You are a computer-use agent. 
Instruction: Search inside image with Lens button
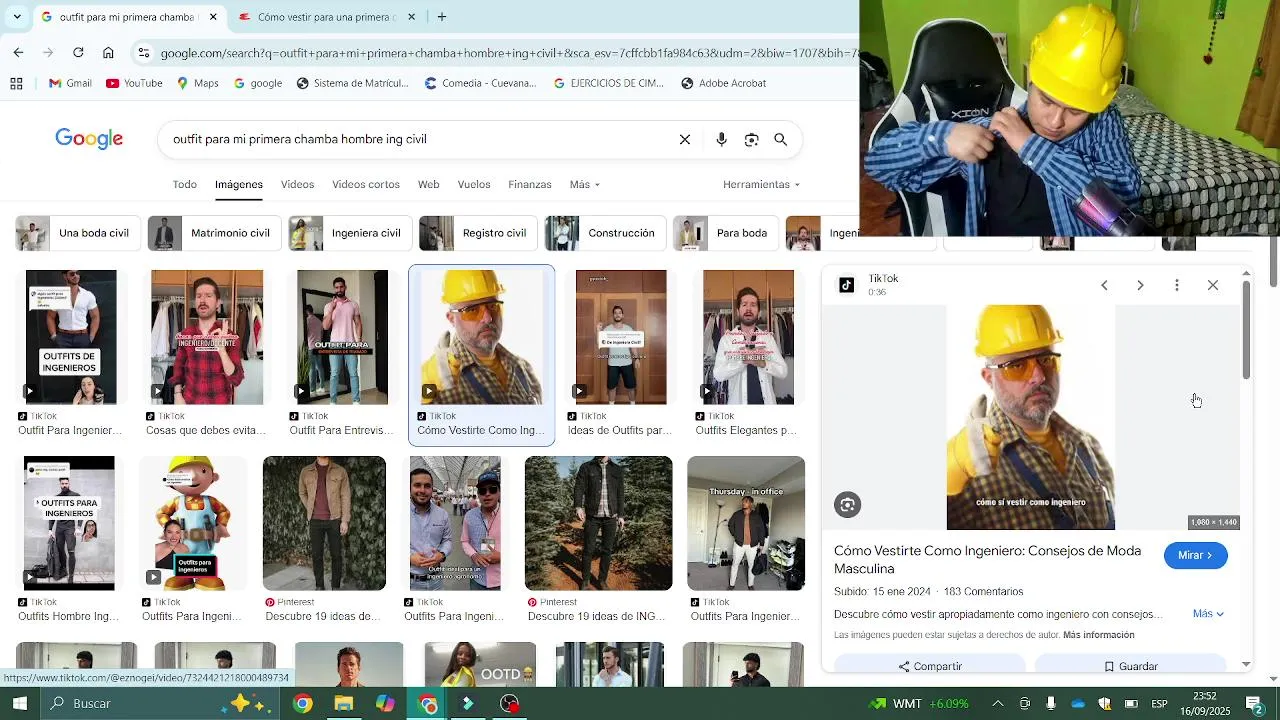pos(848,505)
